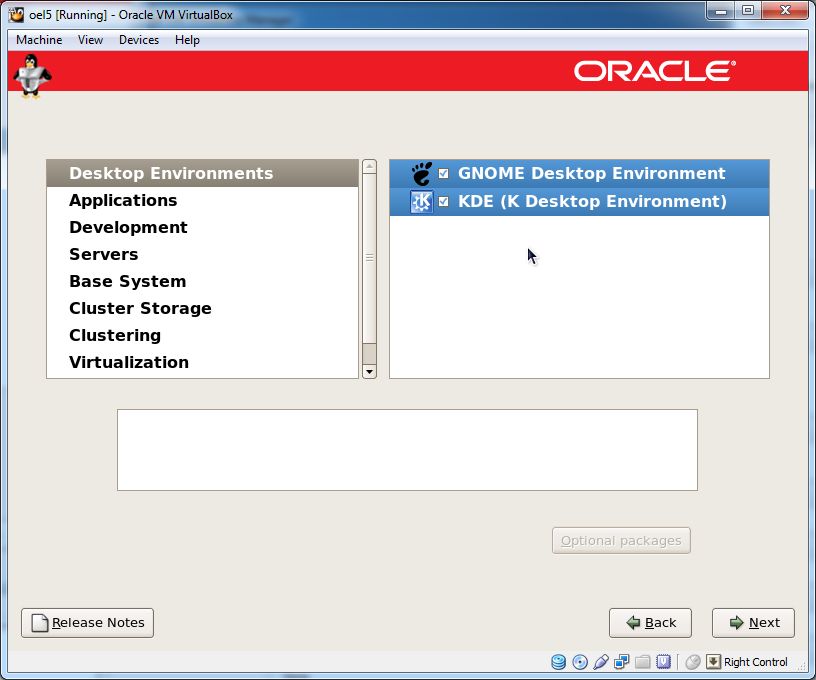This screenshot has width=816, height=680.
Task: Open the Release Notes
Action: [87, 623]
